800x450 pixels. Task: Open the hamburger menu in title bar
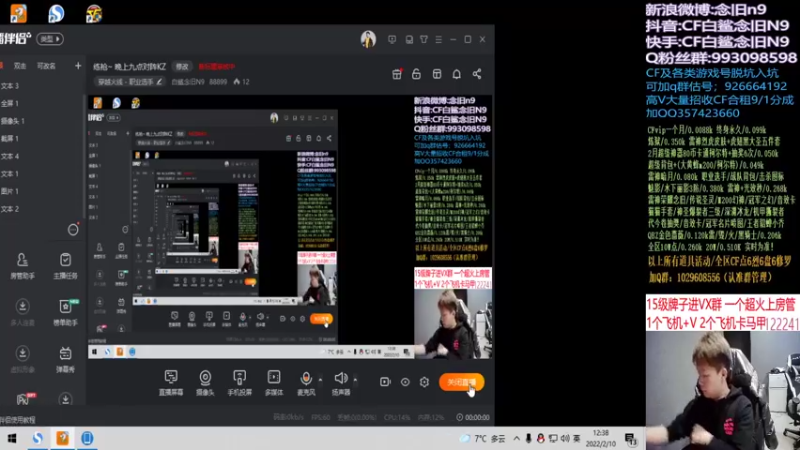point(439,39)
